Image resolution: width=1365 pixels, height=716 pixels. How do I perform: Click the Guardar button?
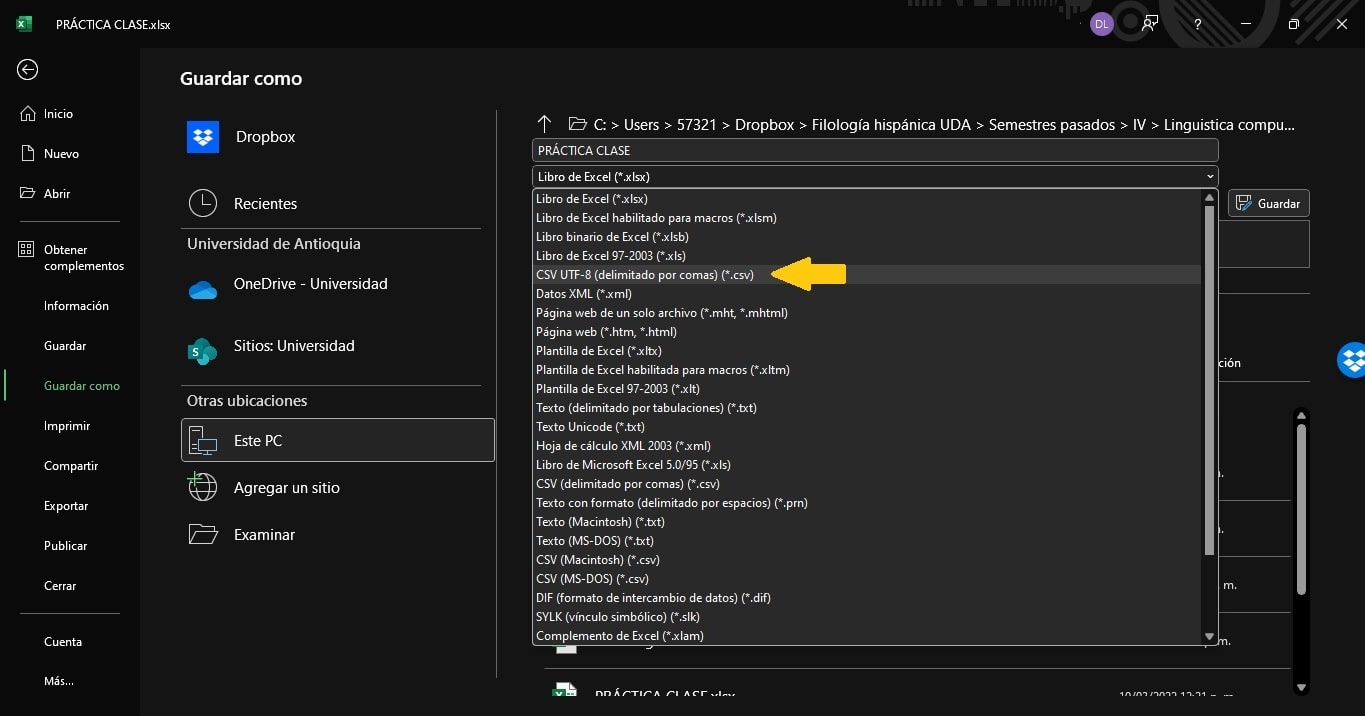tap(1267, 203)
